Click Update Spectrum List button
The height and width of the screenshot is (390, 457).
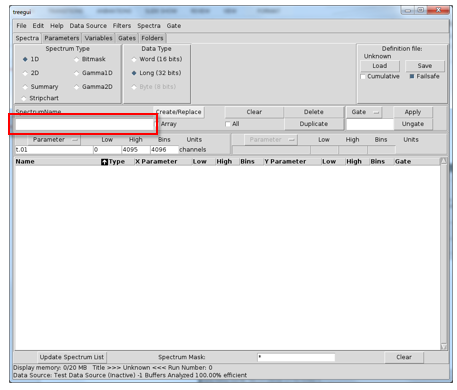72,357
